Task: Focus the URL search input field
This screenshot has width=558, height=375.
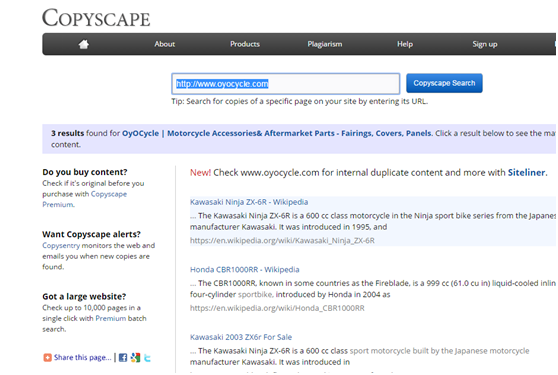Action: 286,84
